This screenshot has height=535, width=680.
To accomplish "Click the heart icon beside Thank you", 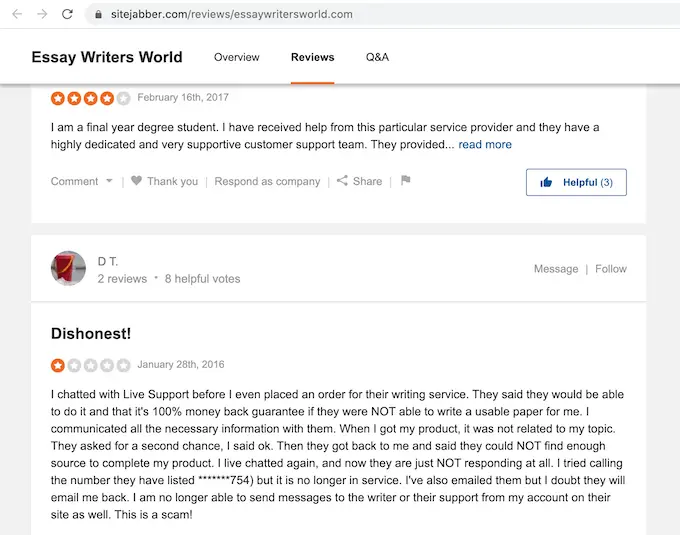I will point(137,181).
